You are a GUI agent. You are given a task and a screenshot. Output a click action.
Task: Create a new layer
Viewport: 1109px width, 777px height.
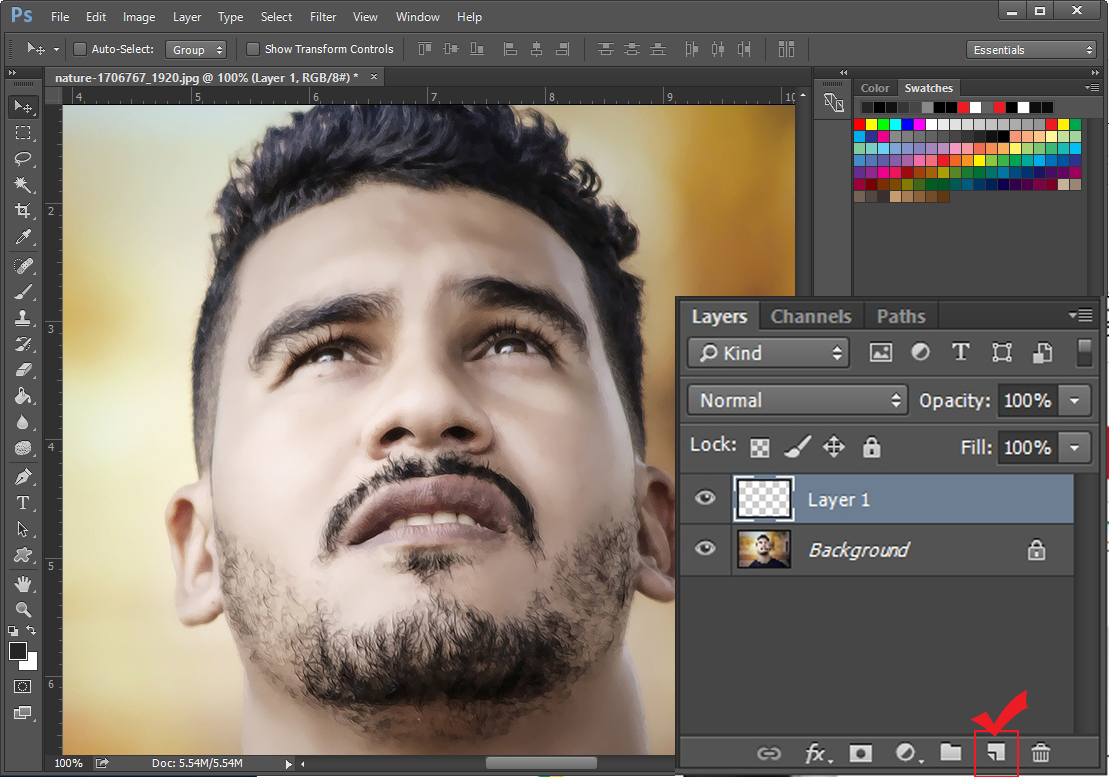(996, 753)
